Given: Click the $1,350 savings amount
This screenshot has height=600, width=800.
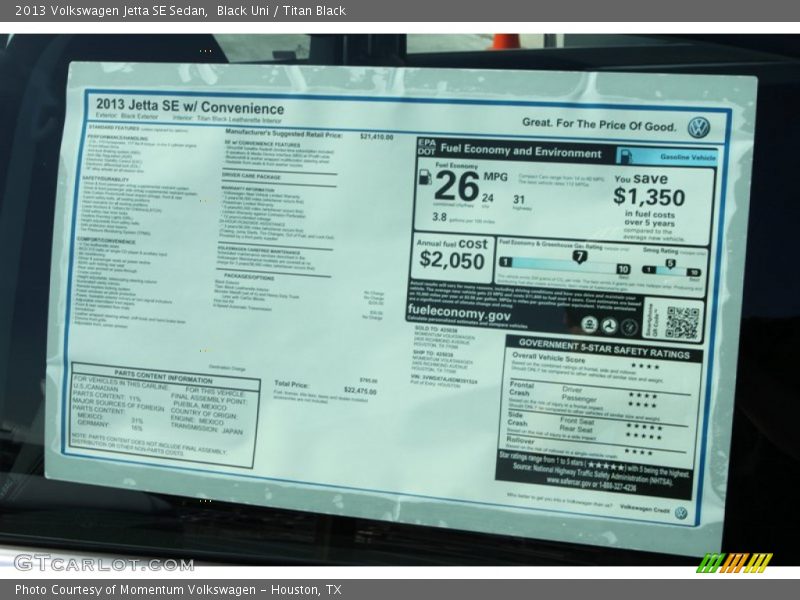Looking at the screenshot, I should click(x=649, y=196).
